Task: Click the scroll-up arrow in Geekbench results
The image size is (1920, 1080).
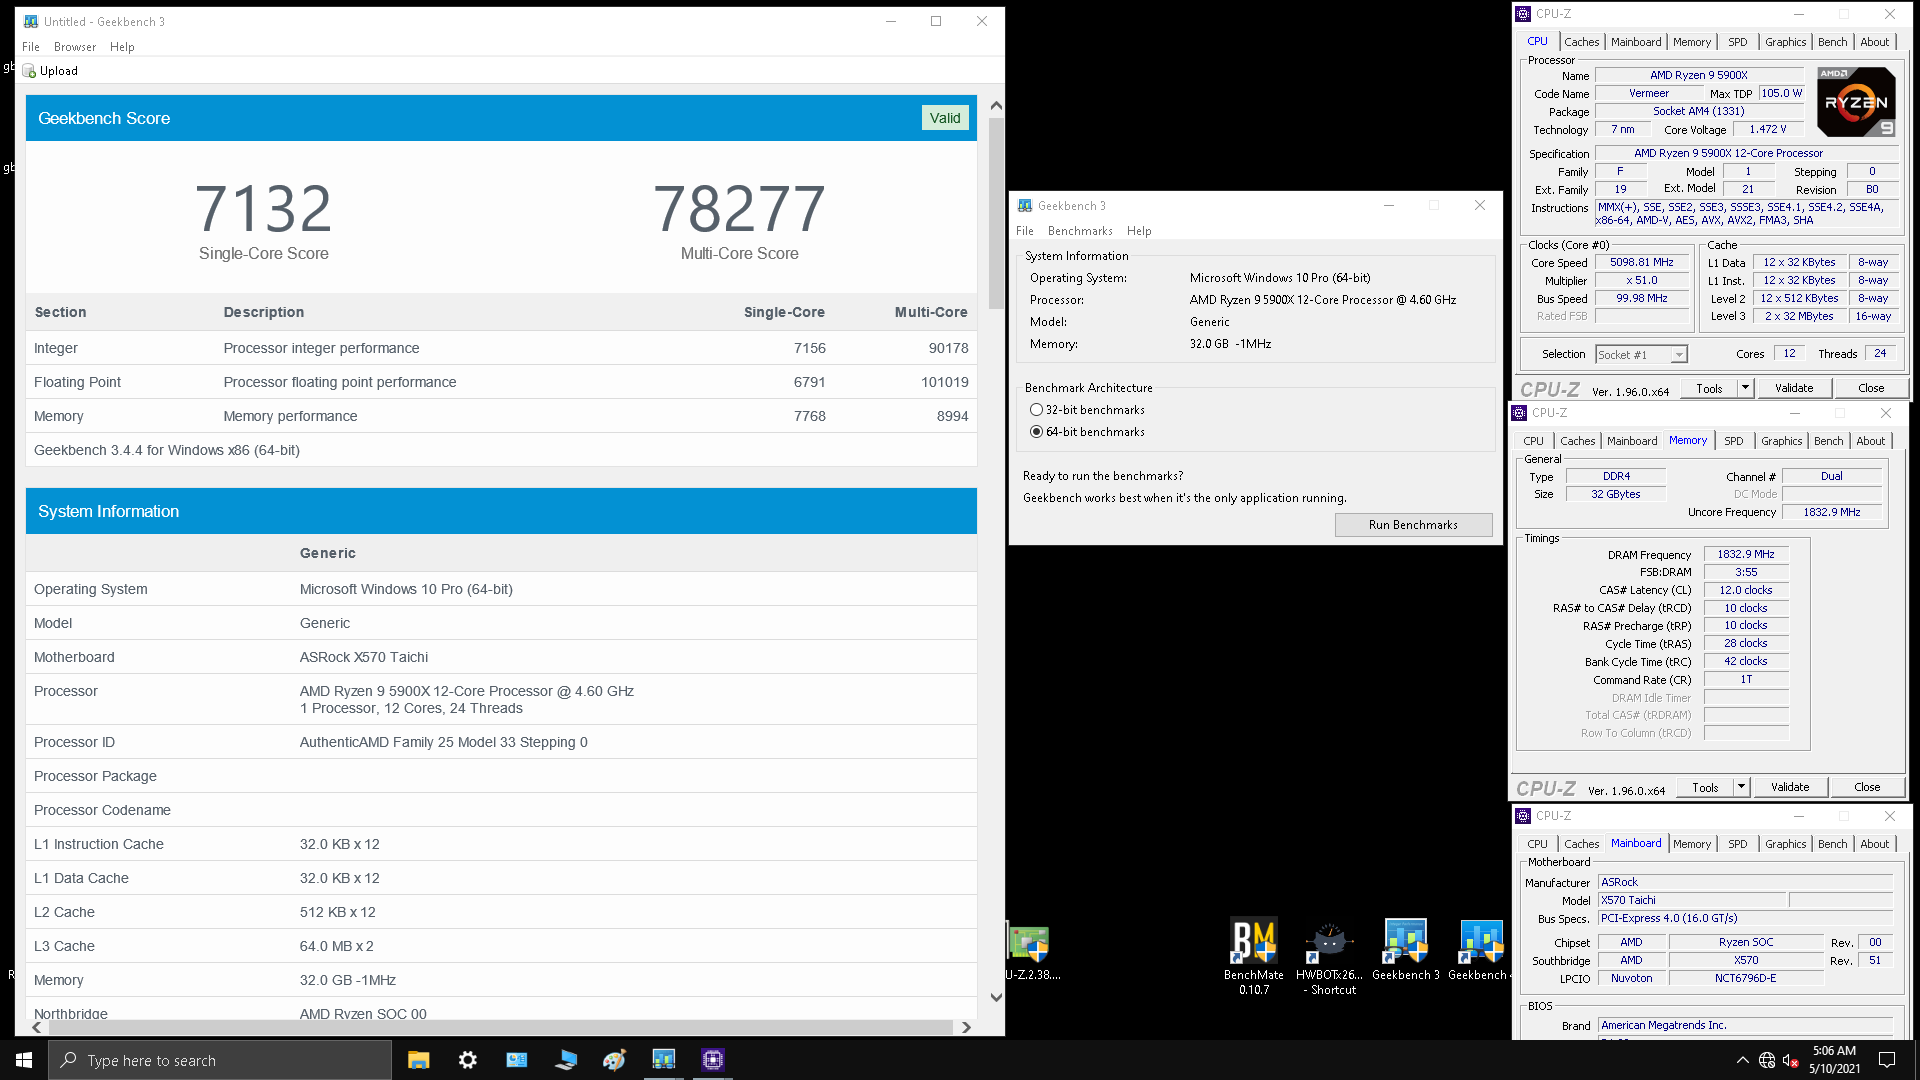Action: tap(996, 106)
